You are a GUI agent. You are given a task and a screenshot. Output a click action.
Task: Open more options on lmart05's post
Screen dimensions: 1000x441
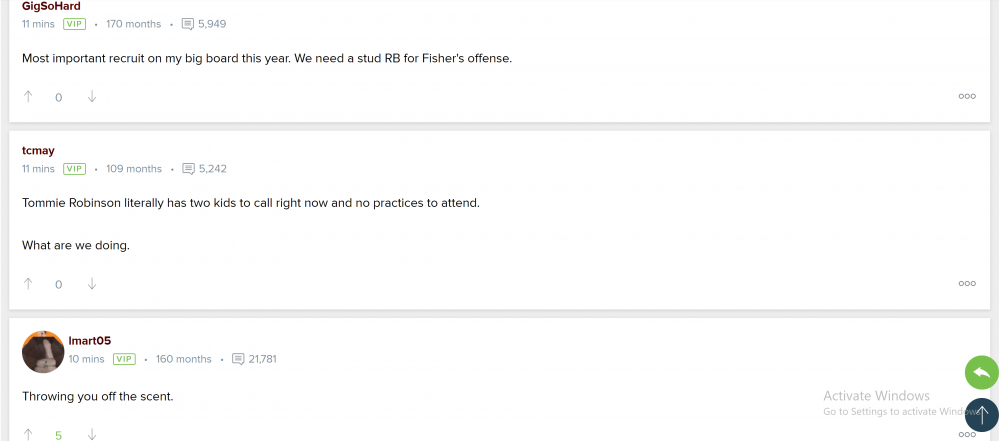click(967, 434)
